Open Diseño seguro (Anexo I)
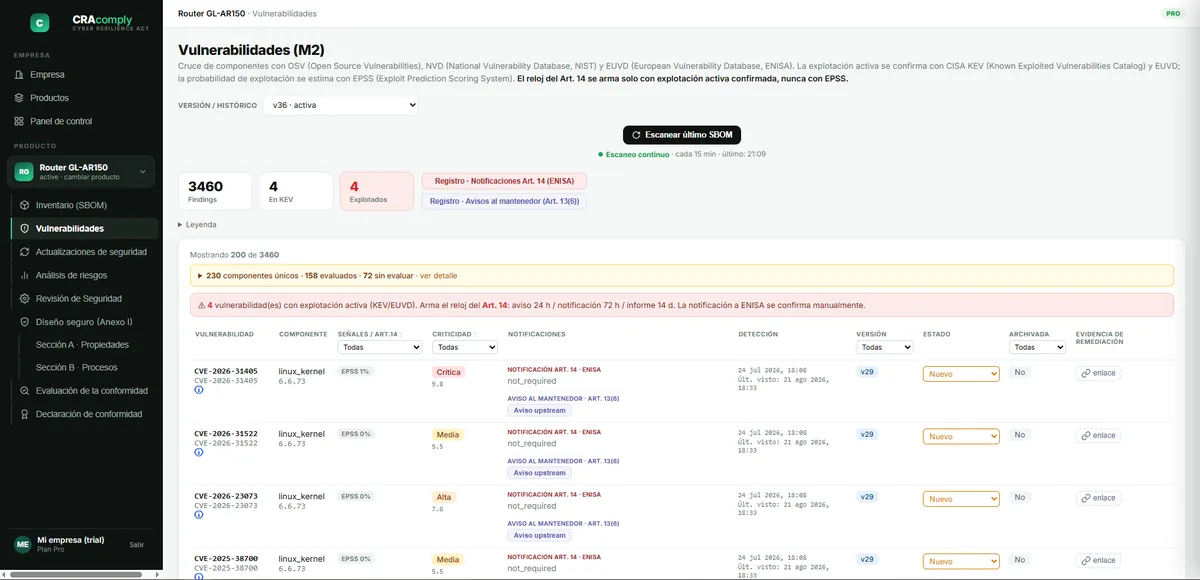The width and height of the screenshot is (1200, 580). coord(85,322)
